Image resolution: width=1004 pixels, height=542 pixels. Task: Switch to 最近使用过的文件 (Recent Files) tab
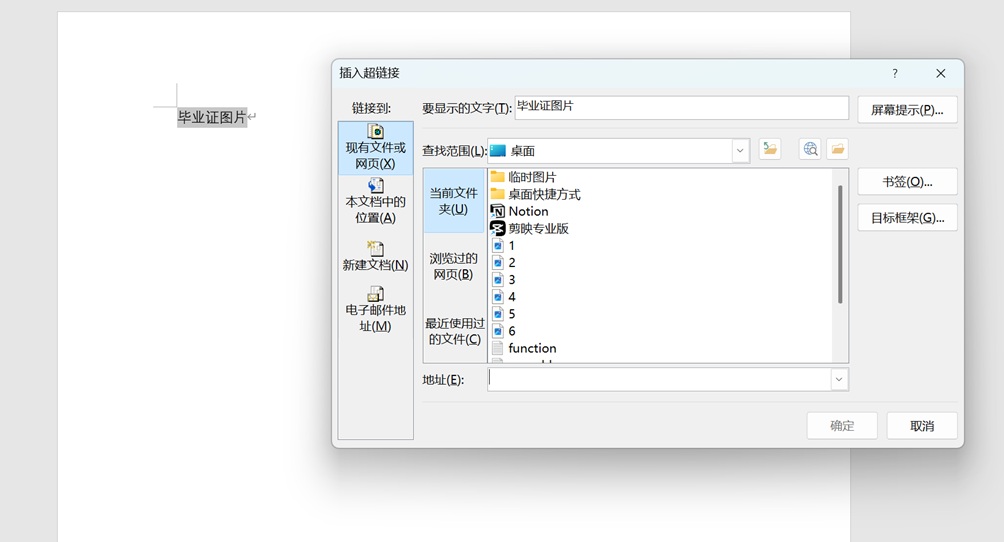tap(455, 331)
